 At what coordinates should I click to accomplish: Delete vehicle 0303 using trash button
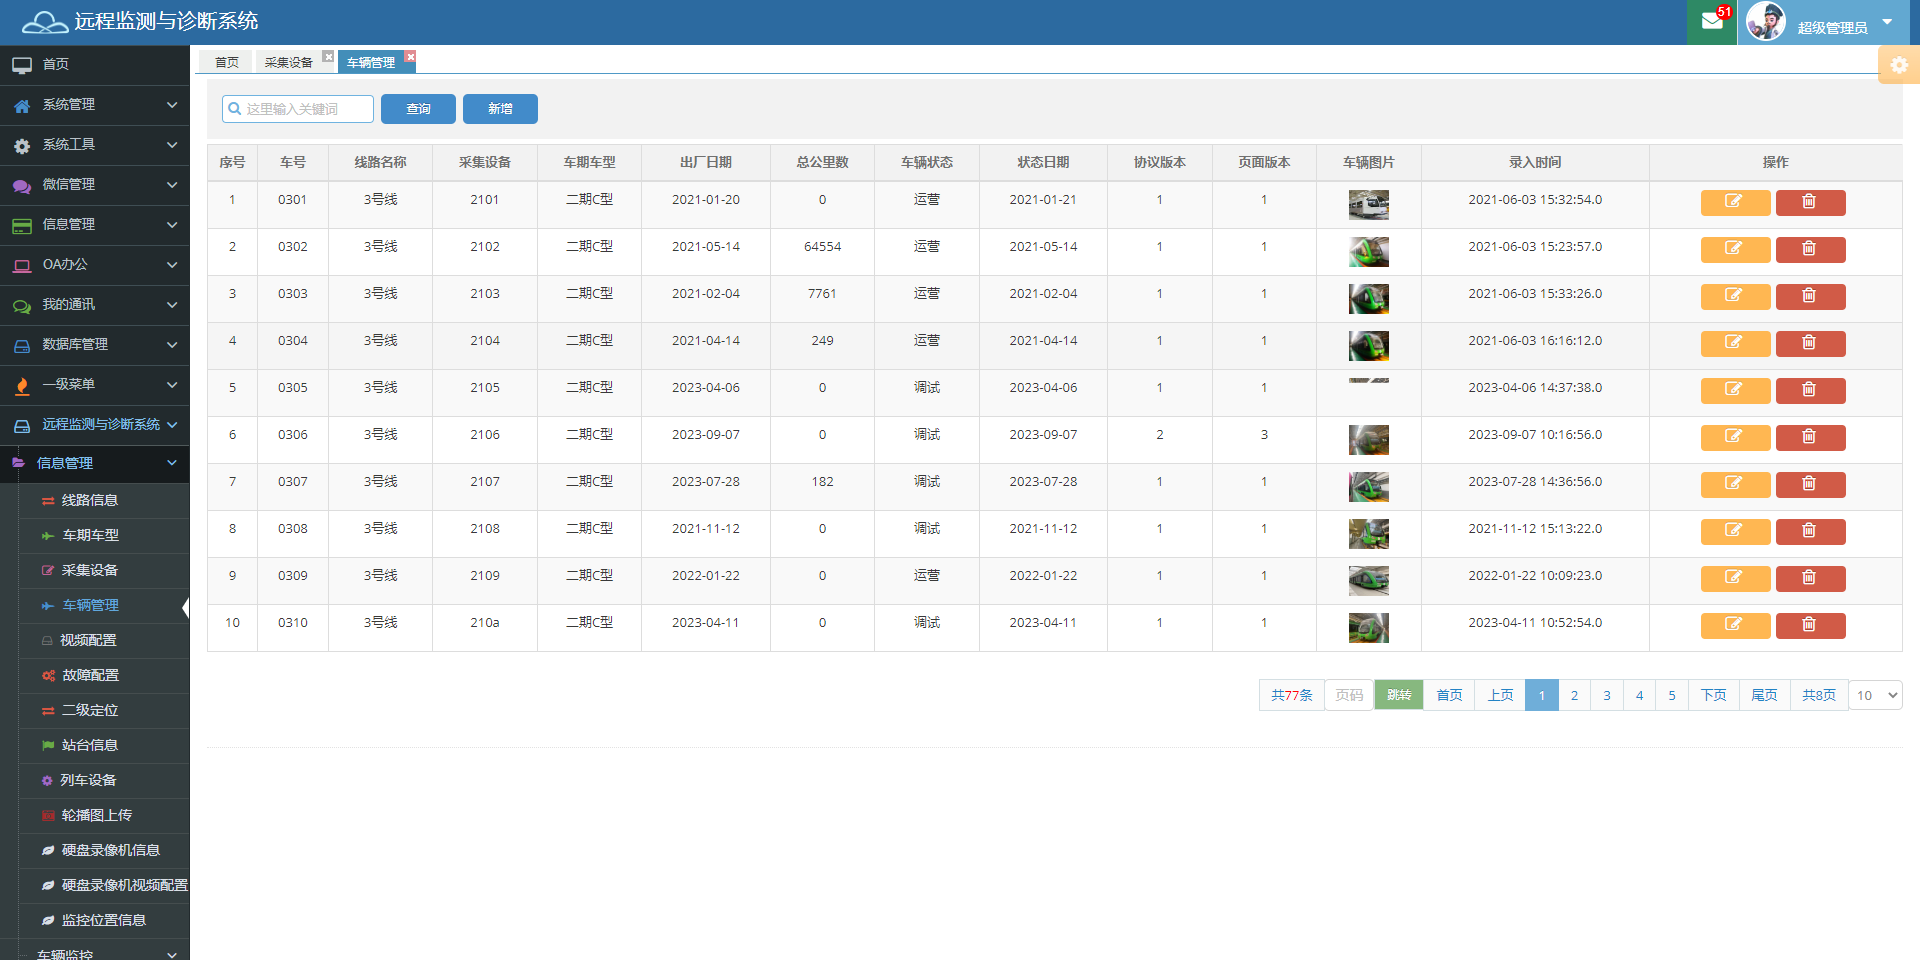(1810, 296)
